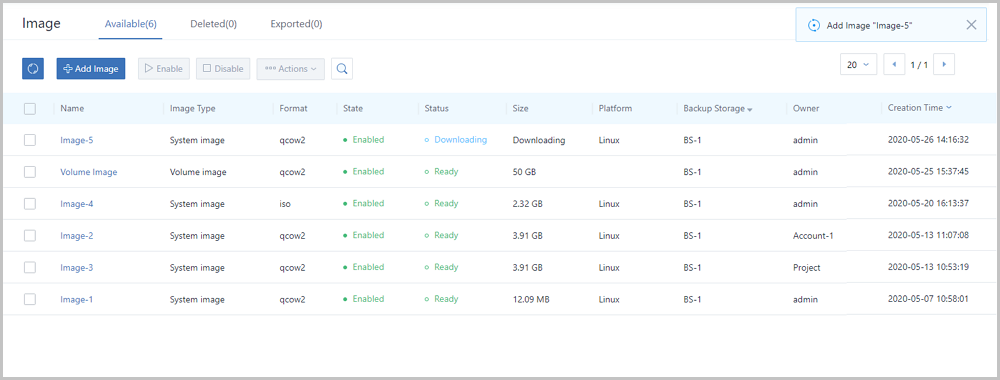Open the Image-2 link

pyautogui.click(x=77, y=236)
